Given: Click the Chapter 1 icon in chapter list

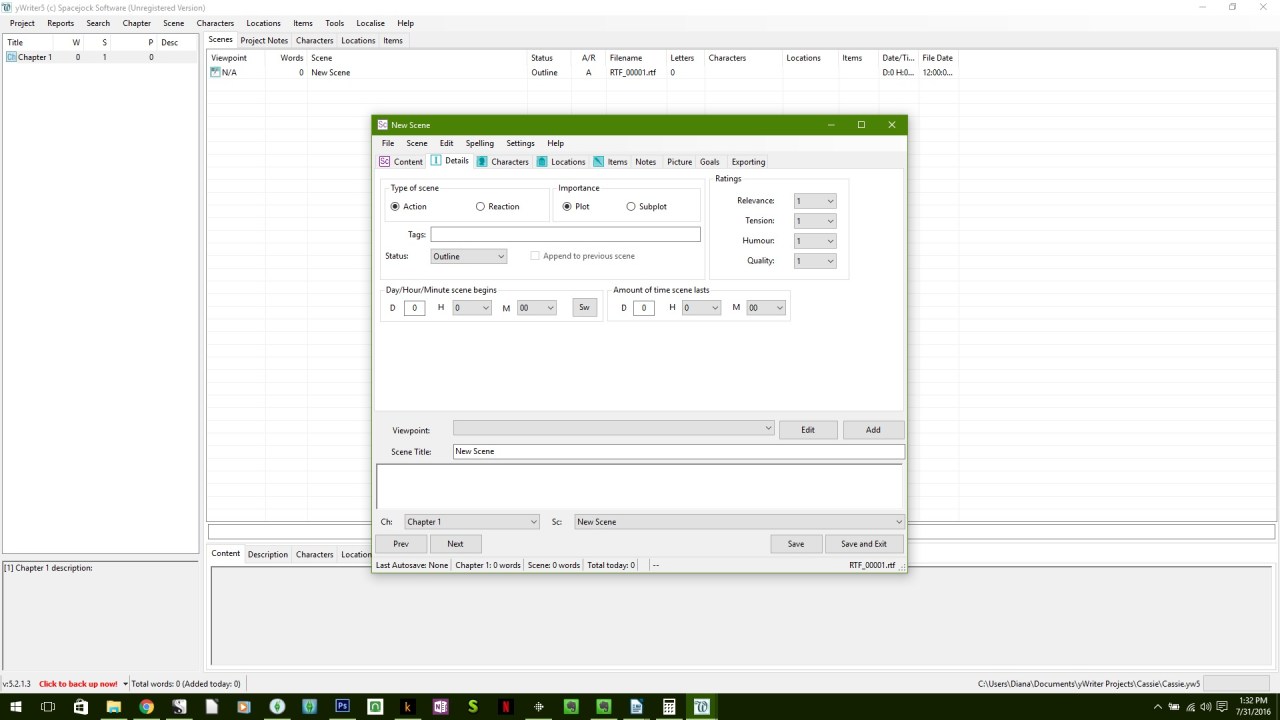Looking at the screenshot, I should 12,58.
